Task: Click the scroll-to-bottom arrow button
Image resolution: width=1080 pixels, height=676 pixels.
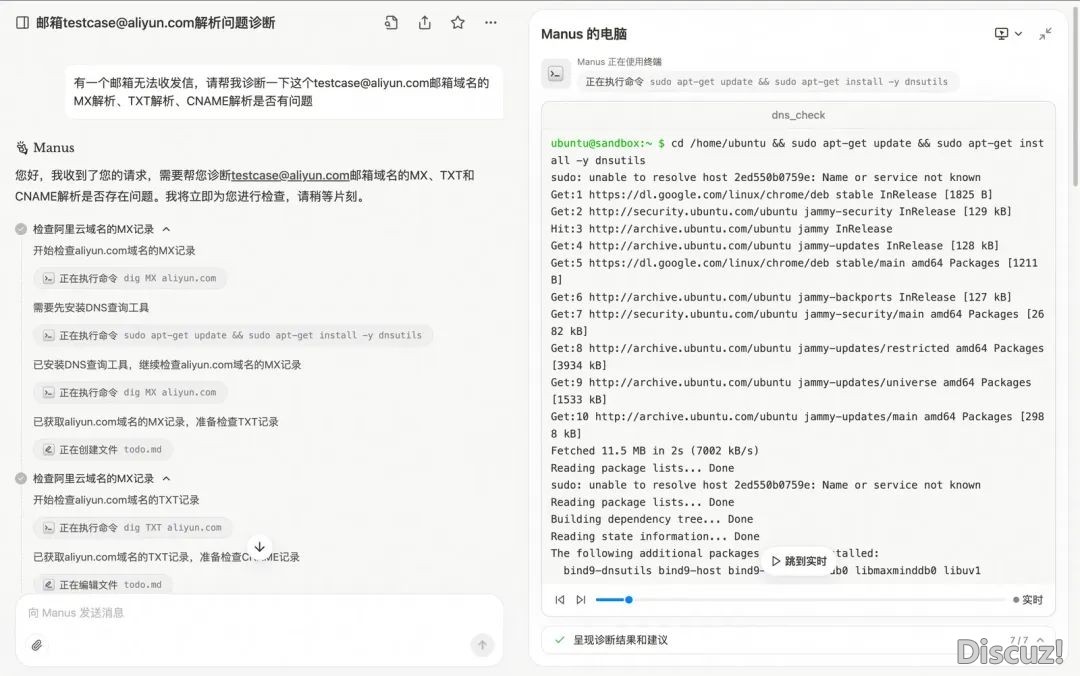Action: point(260,547)
